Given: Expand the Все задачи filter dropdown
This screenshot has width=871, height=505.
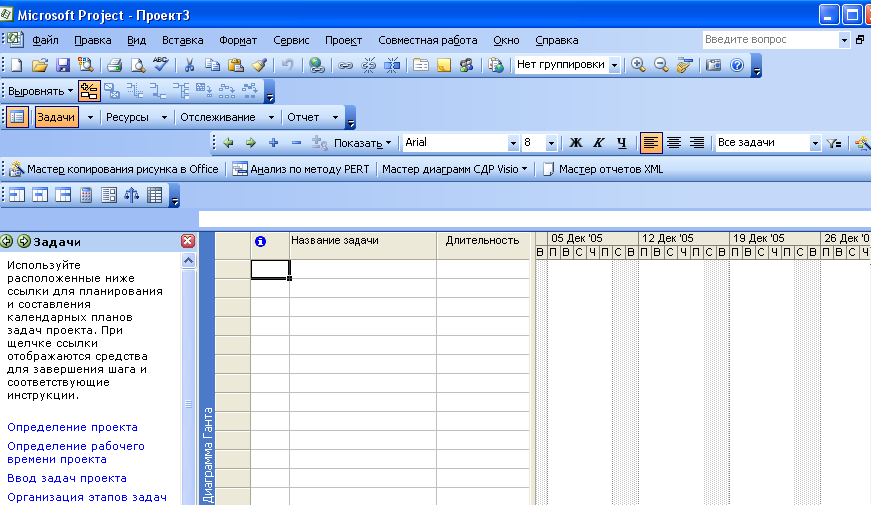Looking at the screenshot, I should [x=815, y=143].
